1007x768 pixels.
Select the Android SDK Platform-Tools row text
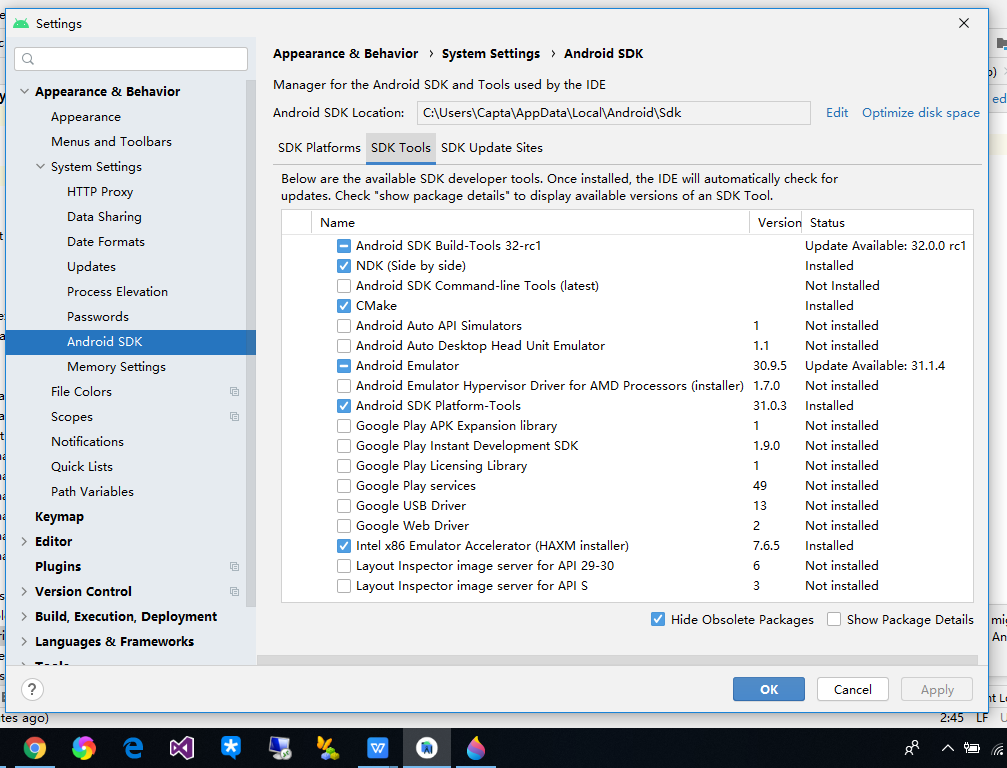[438, 406]
